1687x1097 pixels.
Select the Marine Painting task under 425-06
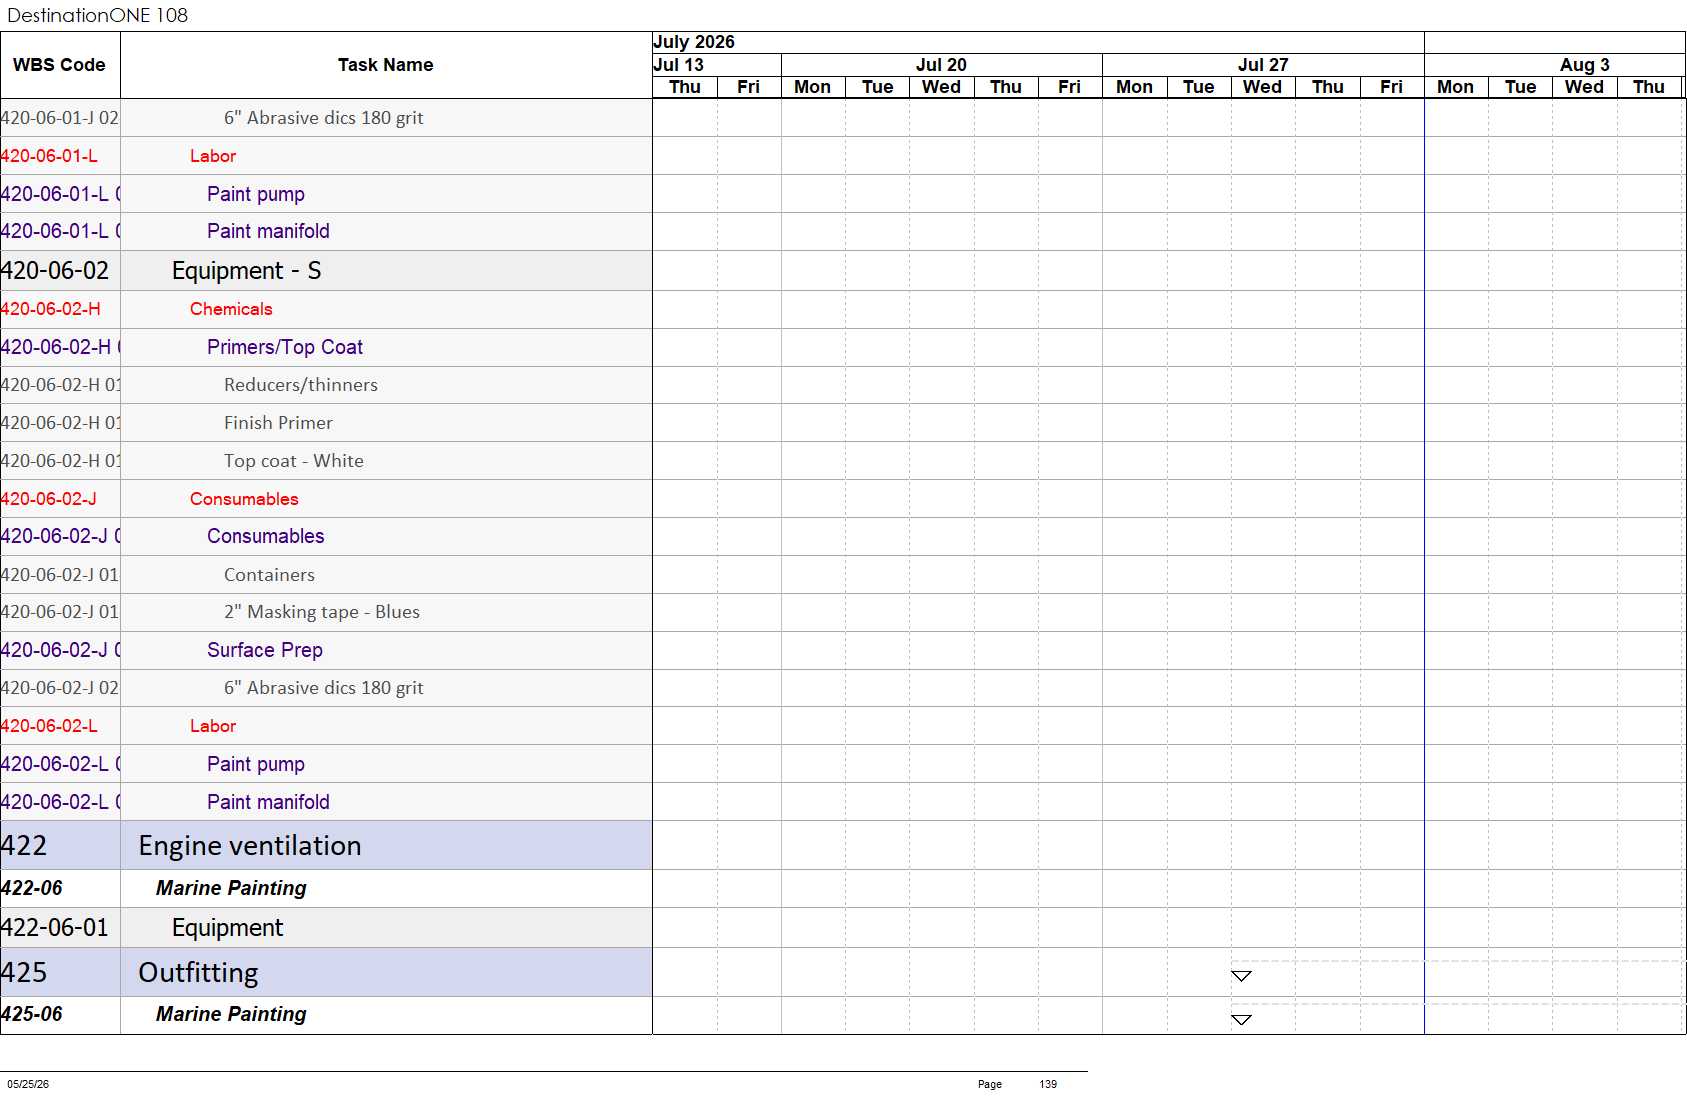coord(231,1014)
